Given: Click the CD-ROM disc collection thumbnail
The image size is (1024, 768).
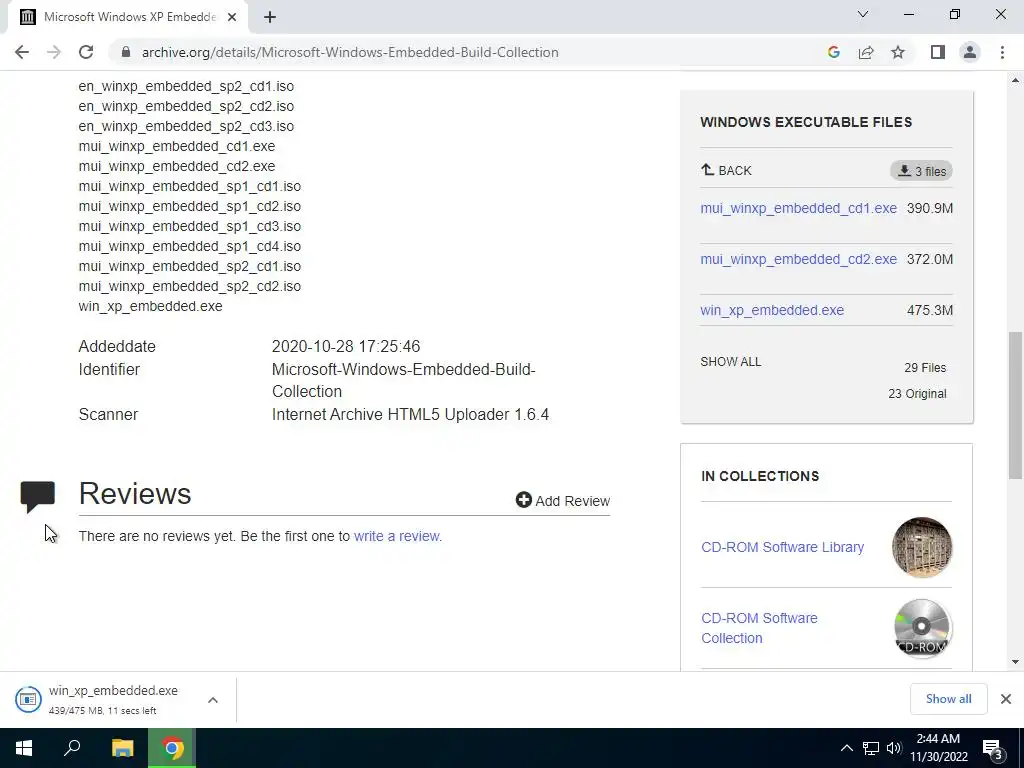Looking at the screenshot, I should coord(921,628).
